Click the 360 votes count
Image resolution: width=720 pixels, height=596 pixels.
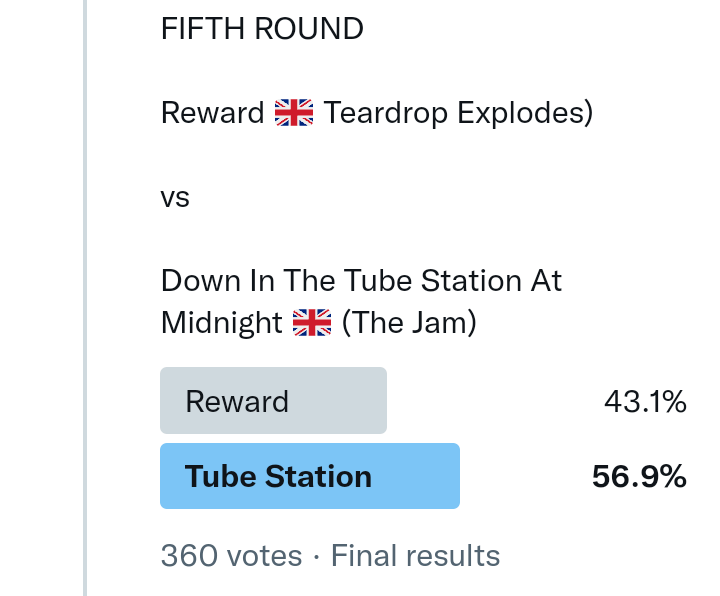point(231,555)
